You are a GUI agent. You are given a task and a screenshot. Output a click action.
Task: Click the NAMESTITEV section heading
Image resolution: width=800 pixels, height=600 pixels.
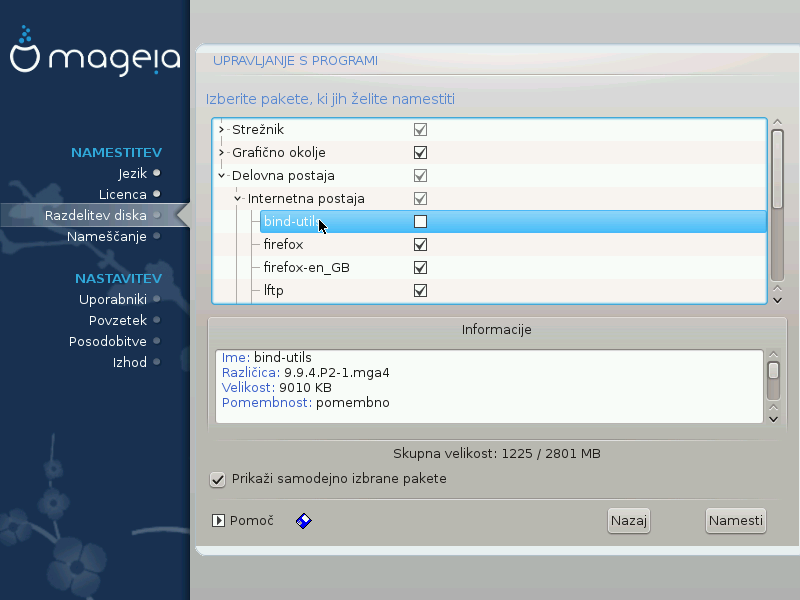116,153
